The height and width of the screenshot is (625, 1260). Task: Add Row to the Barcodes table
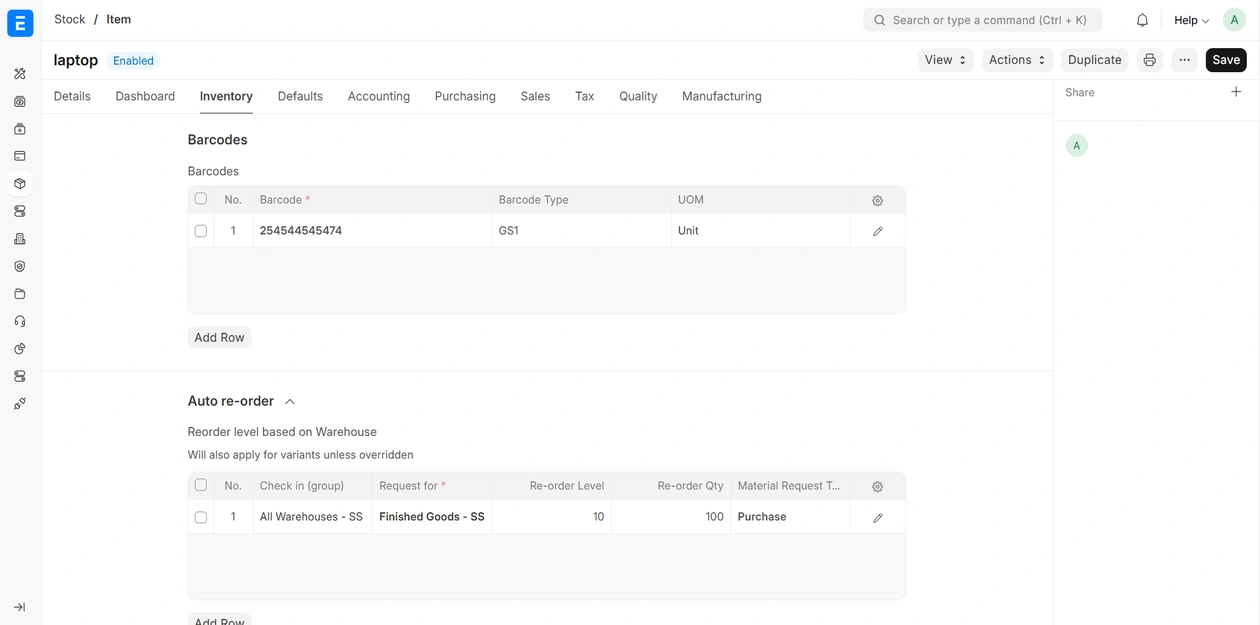click(x=219, y=337)
